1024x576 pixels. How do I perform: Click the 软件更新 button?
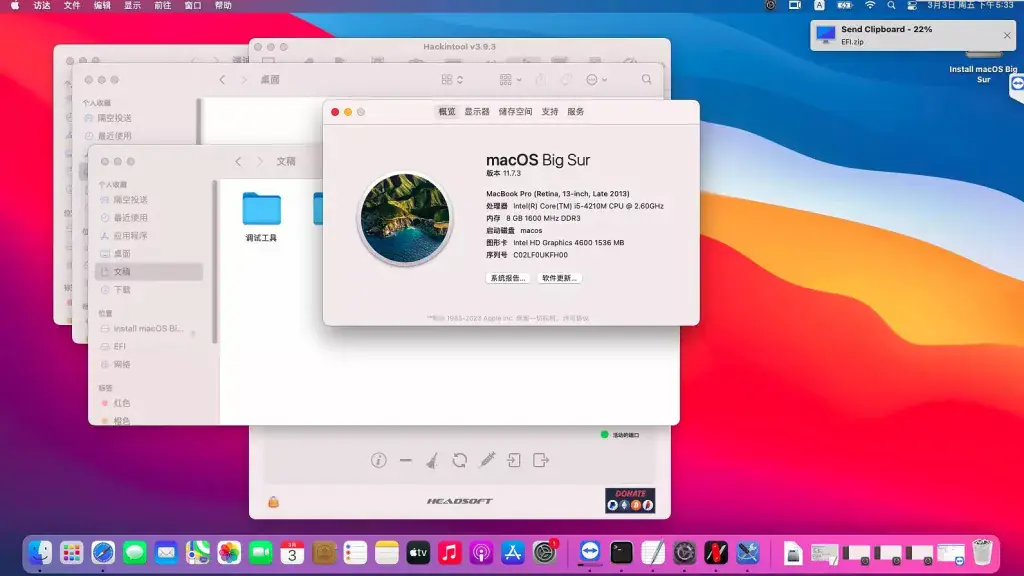point(559,278)
